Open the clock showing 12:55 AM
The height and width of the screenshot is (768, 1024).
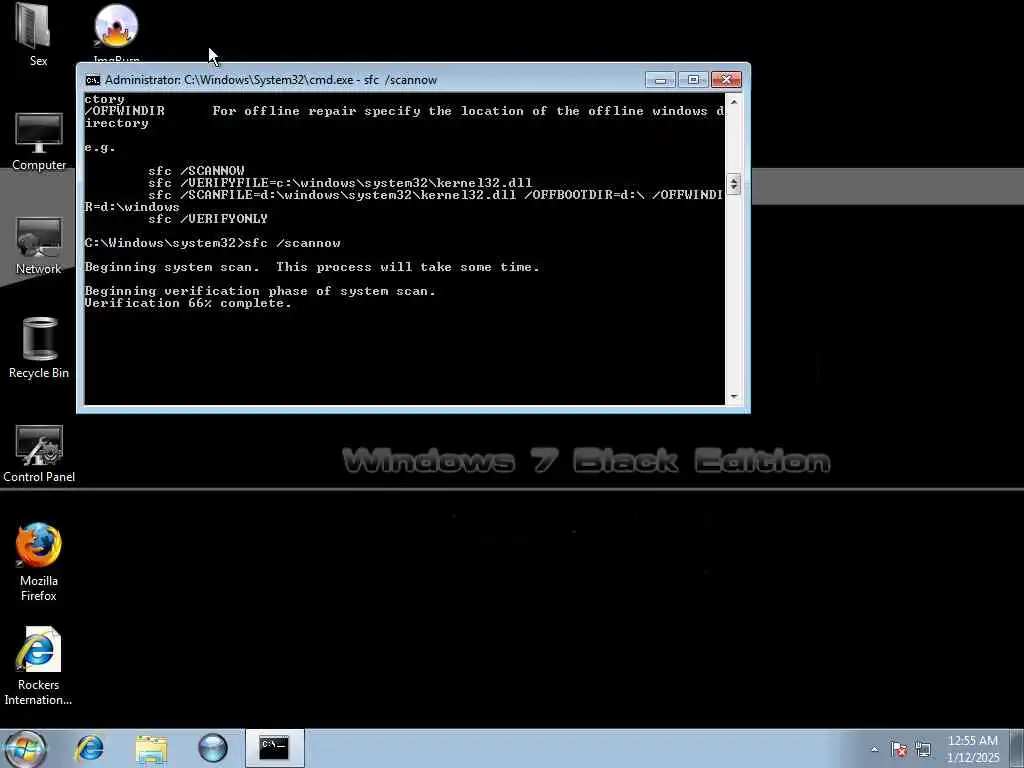973,748
